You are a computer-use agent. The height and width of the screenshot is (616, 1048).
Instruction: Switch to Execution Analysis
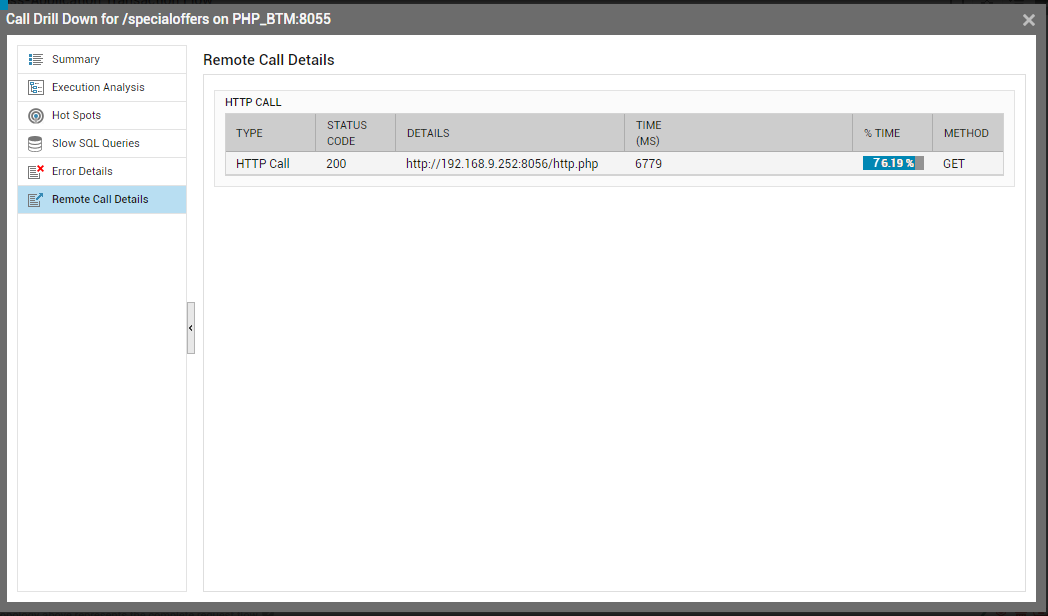(102, 88)
